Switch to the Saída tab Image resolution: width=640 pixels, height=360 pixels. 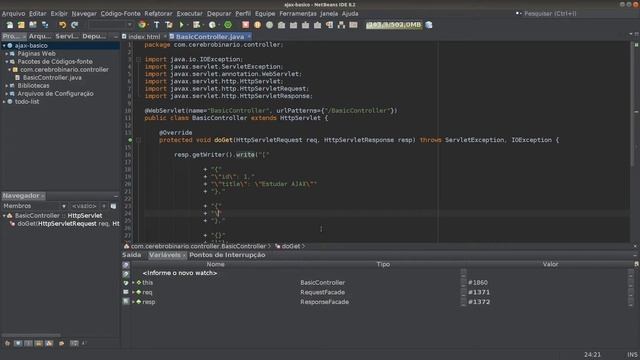coord(131,255)
